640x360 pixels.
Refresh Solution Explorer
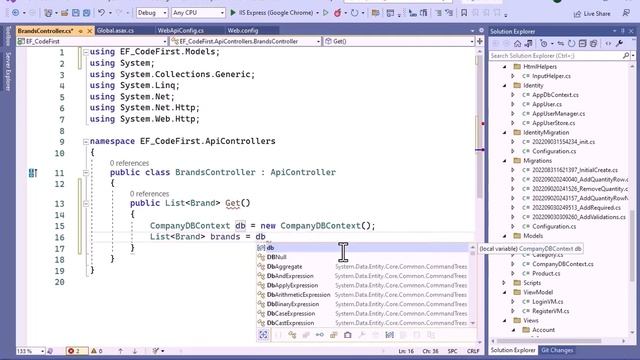(x=571, y=44)
